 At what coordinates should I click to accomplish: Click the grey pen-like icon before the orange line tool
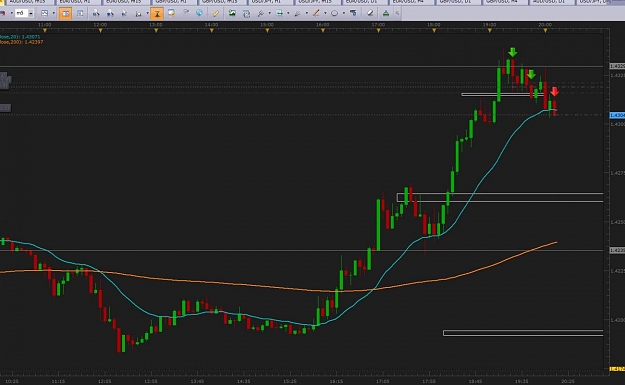point(297,13)
